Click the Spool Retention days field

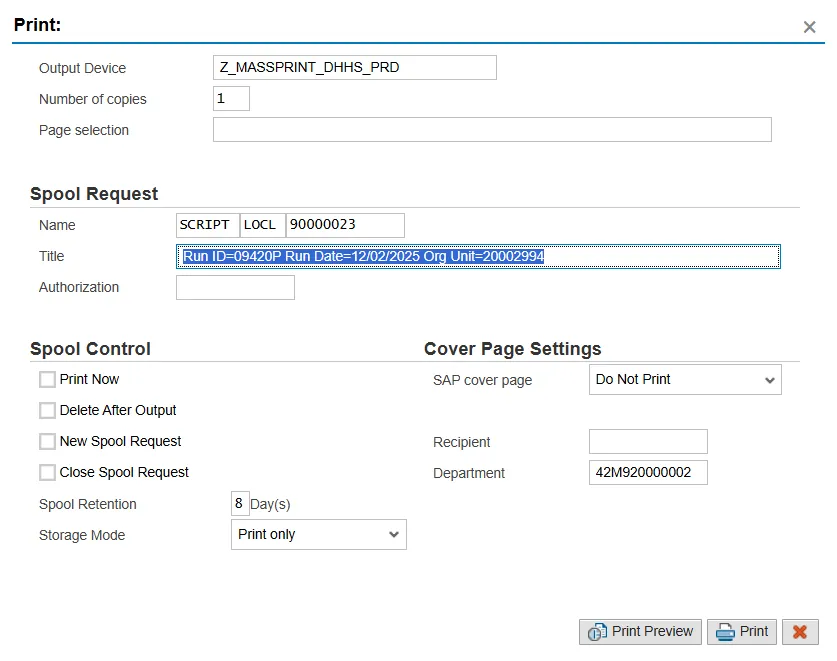click(240, 504)
